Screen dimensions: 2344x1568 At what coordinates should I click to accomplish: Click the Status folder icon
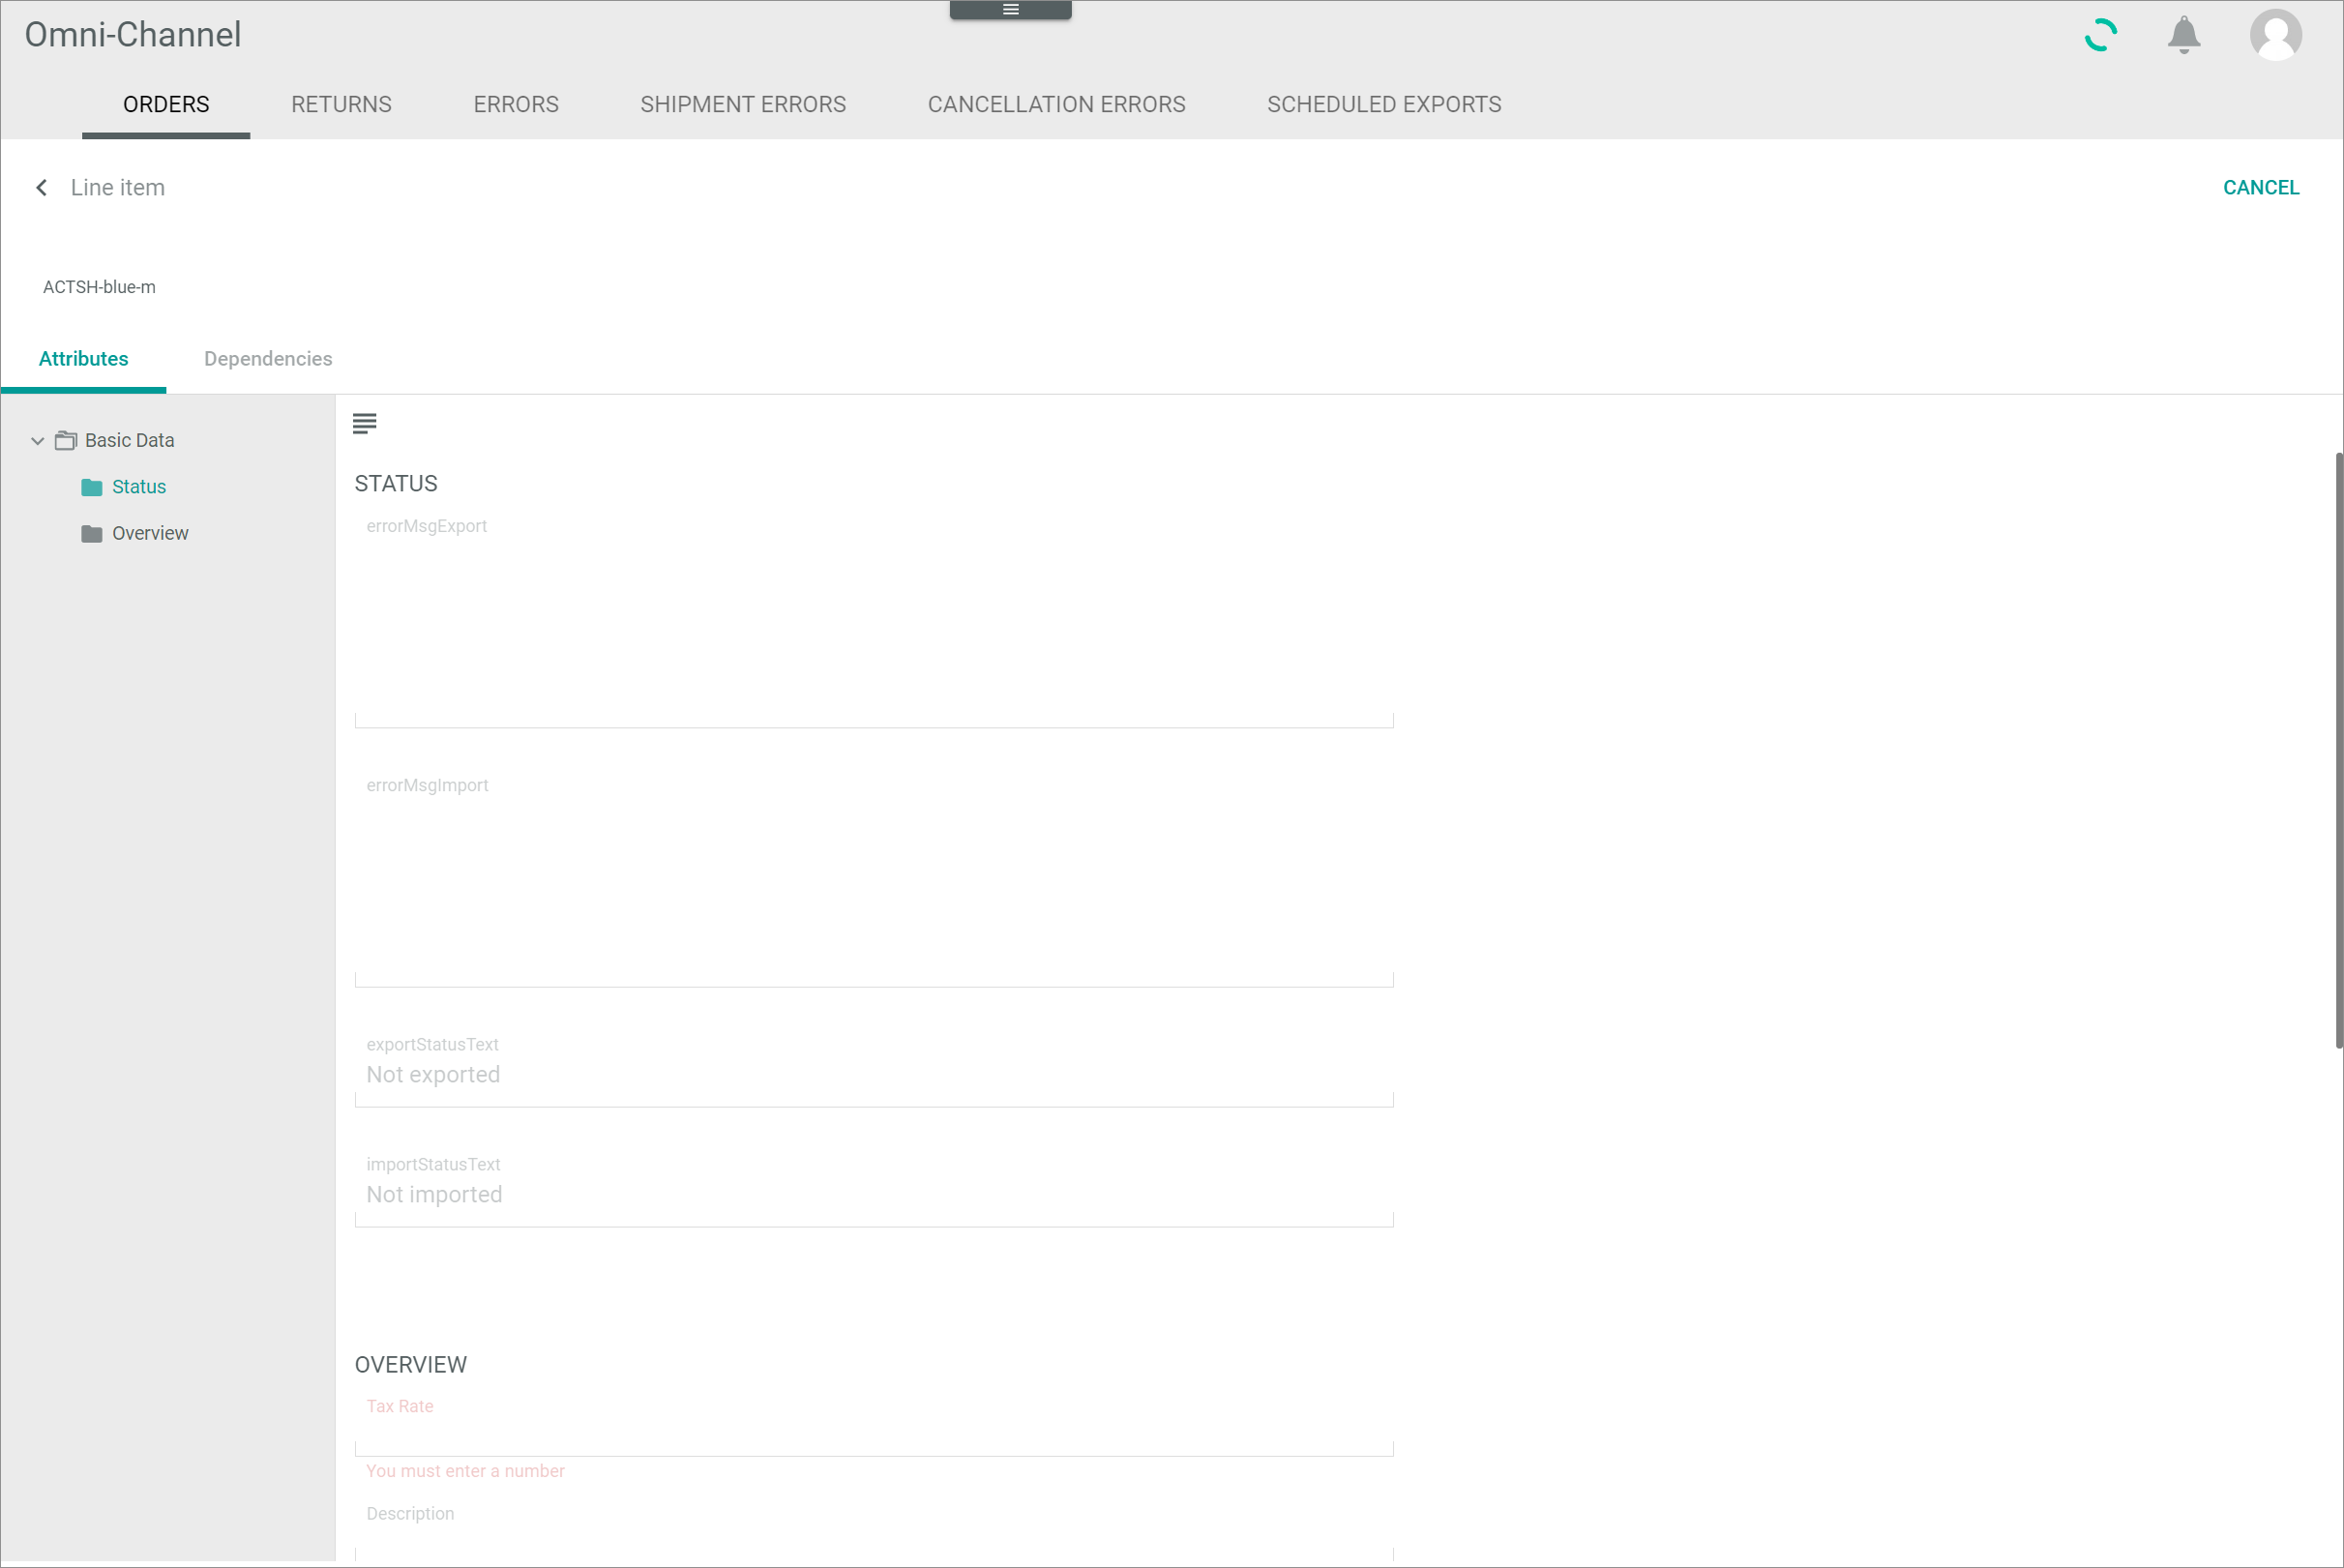click(92, 487)
